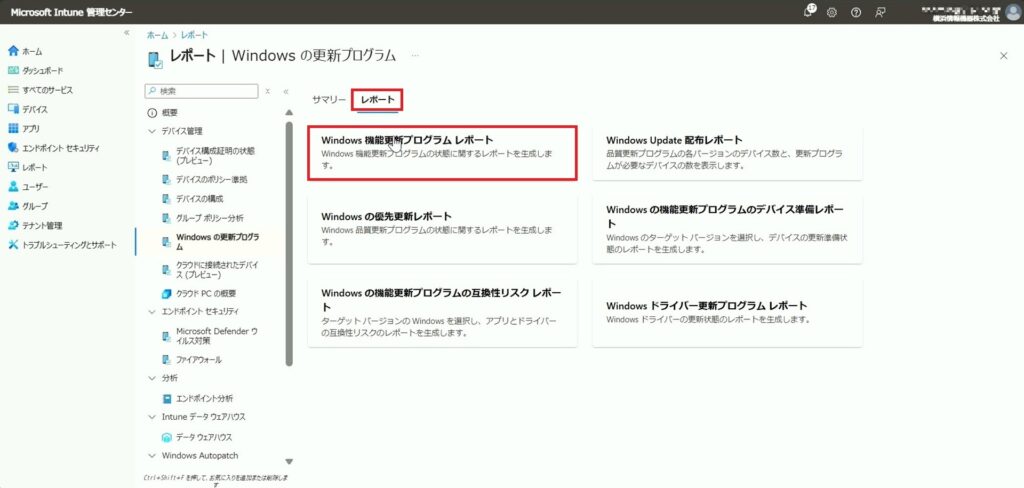This screenshot has width=1024, height=488.
Task: Click icon beside デバイスのポリシー準拠
Action: 167,179
